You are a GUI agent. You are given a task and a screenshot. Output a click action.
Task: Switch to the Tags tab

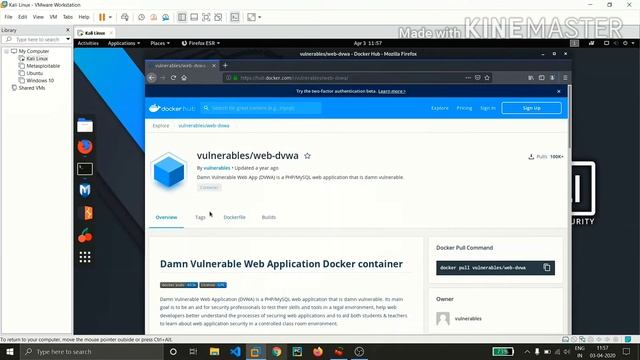[200, 218]
